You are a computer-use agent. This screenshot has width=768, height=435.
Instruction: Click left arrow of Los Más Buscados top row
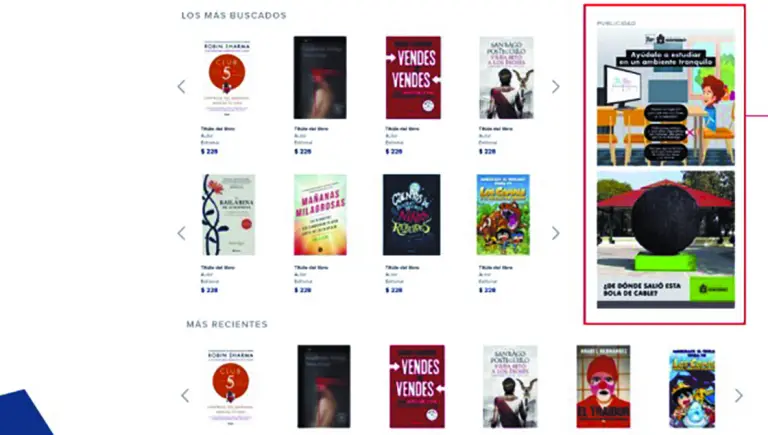click(182, 87)
